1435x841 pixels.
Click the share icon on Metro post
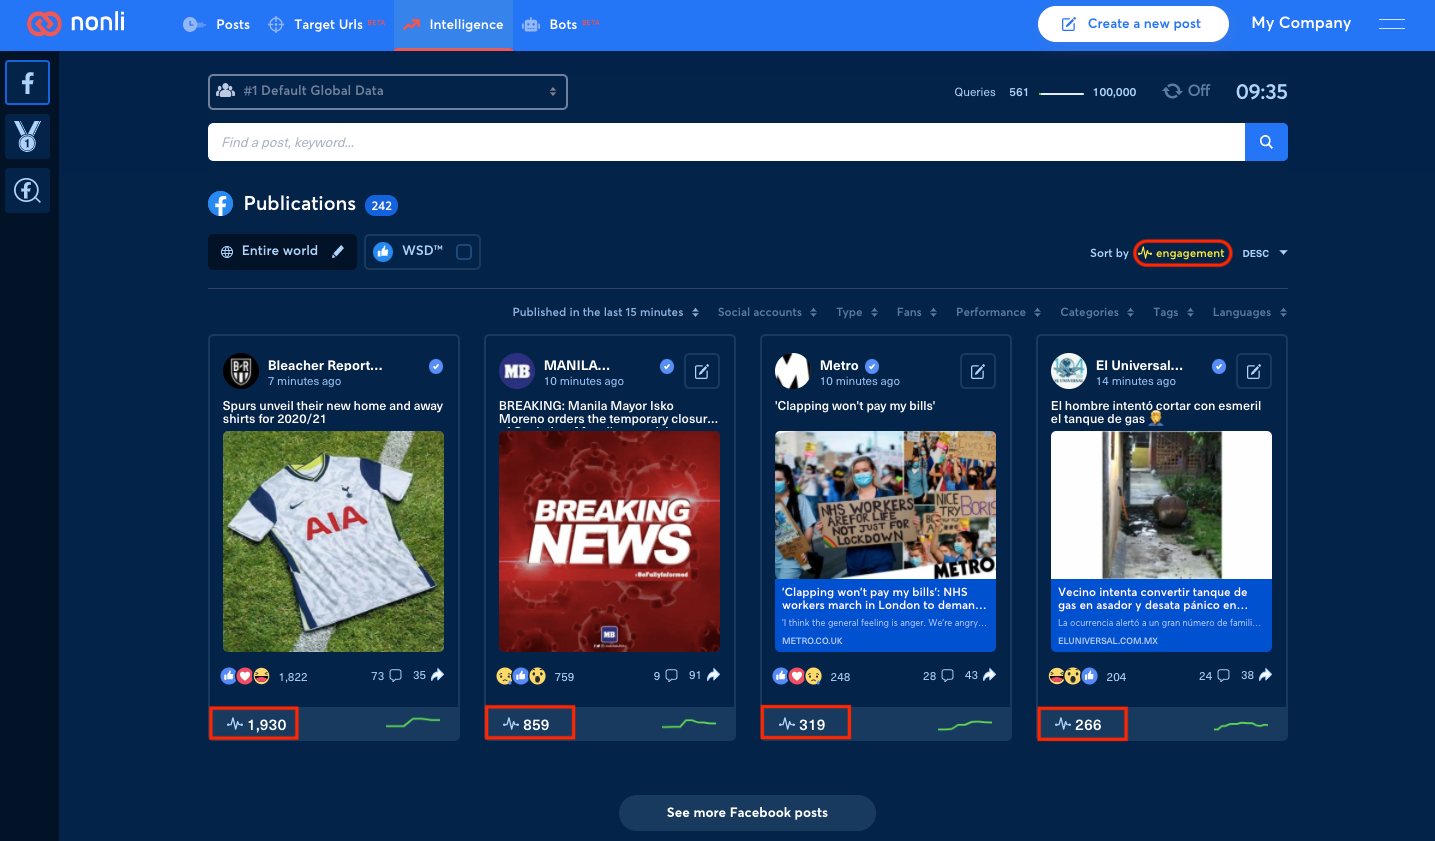[989, 675]
